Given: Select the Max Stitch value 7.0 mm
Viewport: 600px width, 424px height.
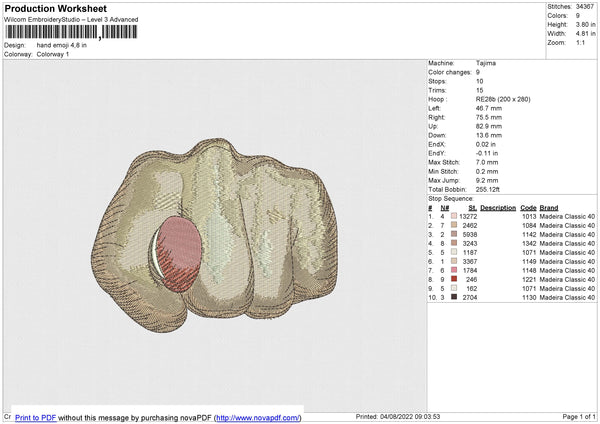Looking at the screenshot, I should 487,162.
